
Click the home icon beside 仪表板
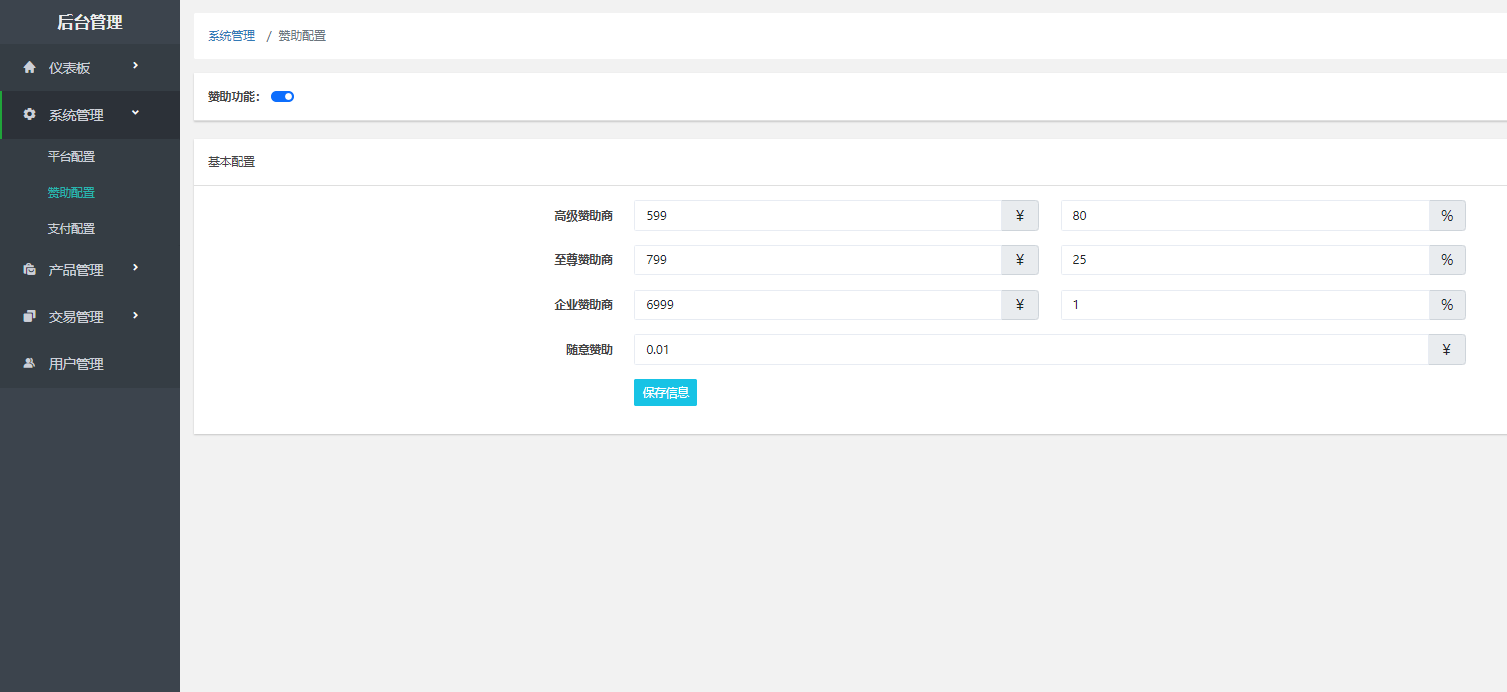pos(29,68)
